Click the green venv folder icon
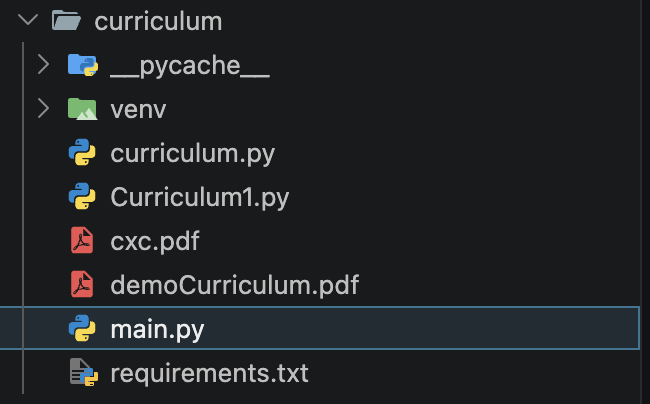The width and height of the screenshot is (650, 404). [x=82, y=109]
